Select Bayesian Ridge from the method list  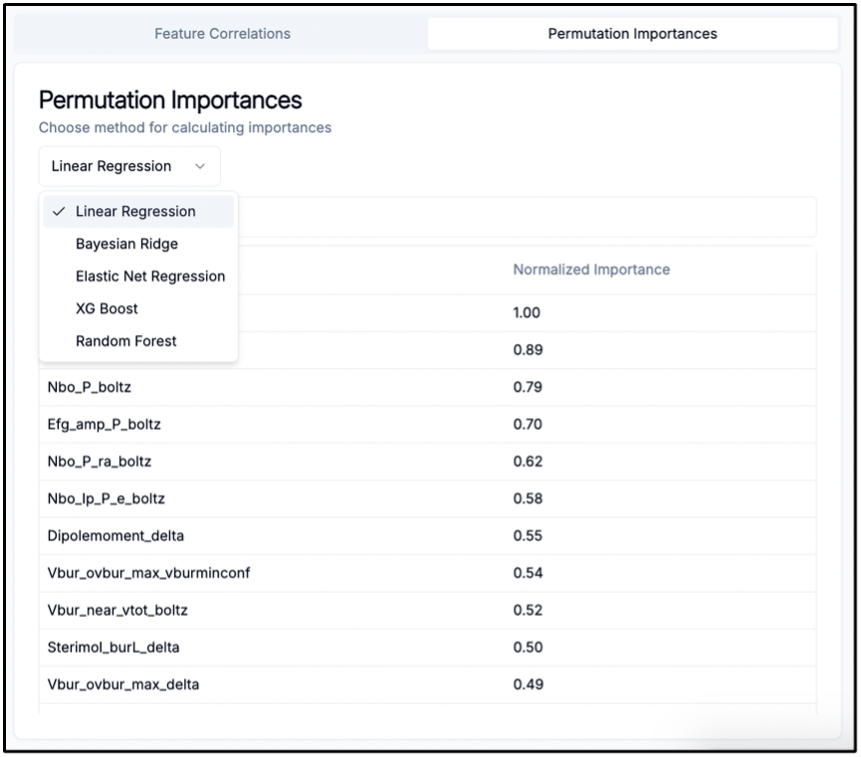[126, 243]
